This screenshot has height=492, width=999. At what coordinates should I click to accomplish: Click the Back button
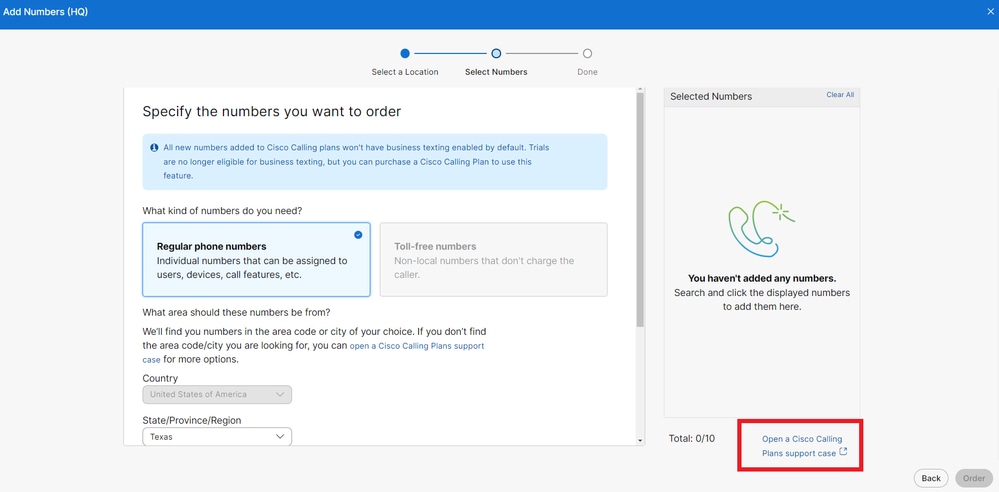pyautogui.click(x=931, y=478)
